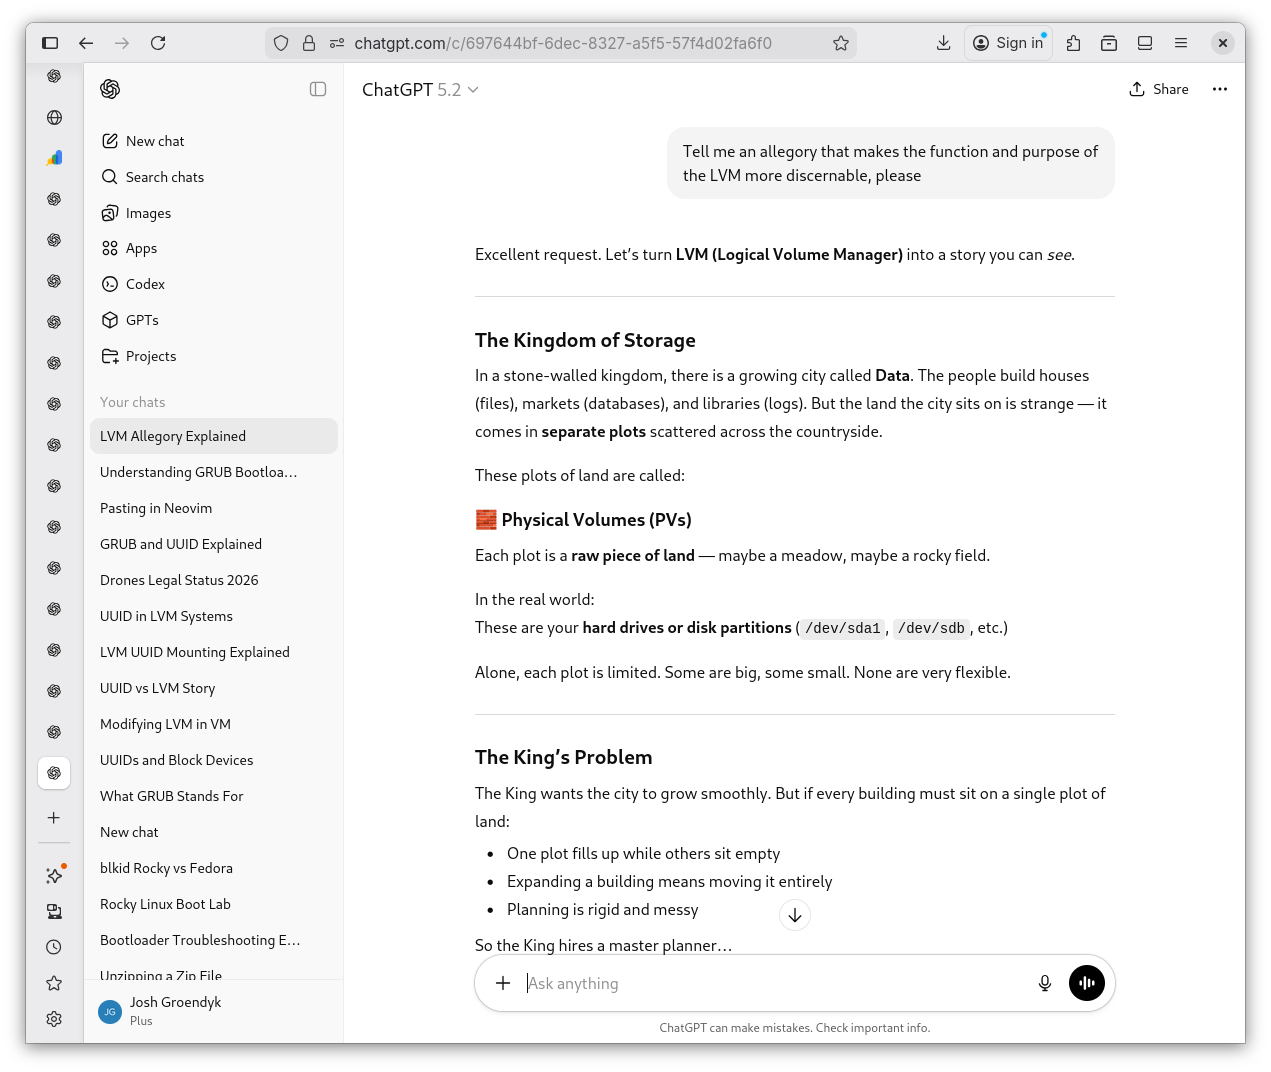Viewport: 1271px width, 1072px height.
Task: Click the plus attach icon in the composer
Action: tap(503, 983)
